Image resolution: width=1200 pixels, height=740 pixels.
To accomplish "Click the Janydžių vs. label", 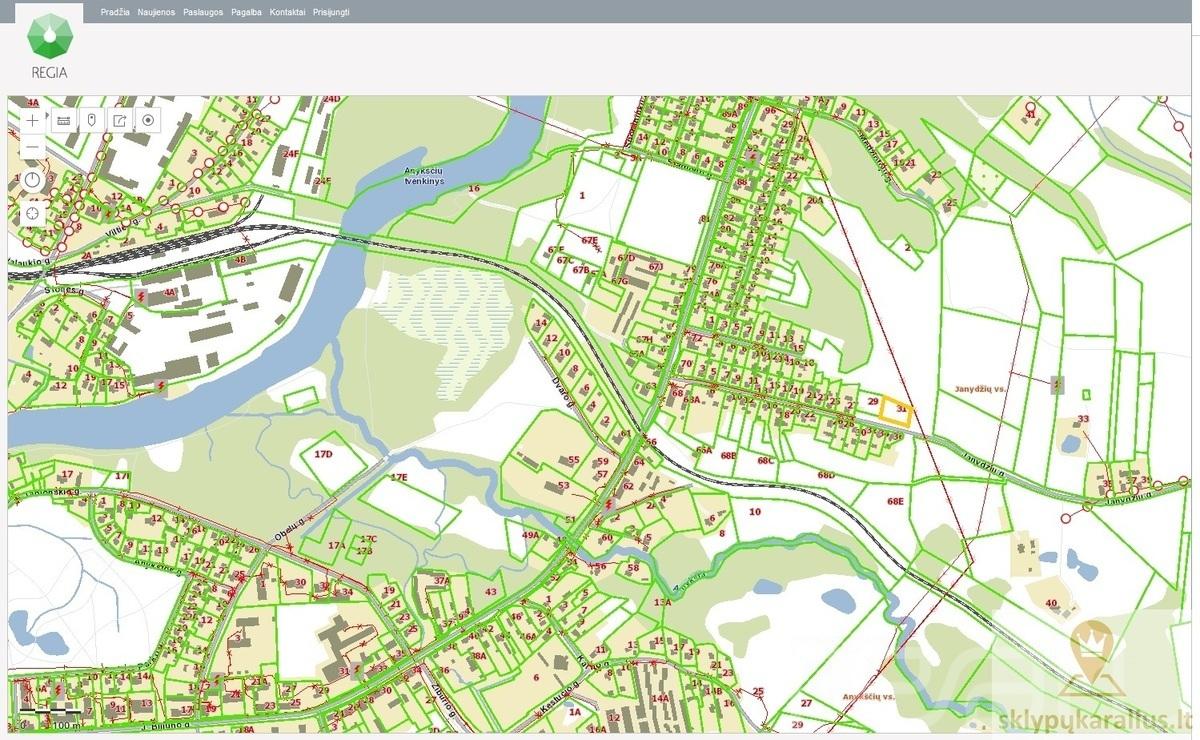I will 979,388.
